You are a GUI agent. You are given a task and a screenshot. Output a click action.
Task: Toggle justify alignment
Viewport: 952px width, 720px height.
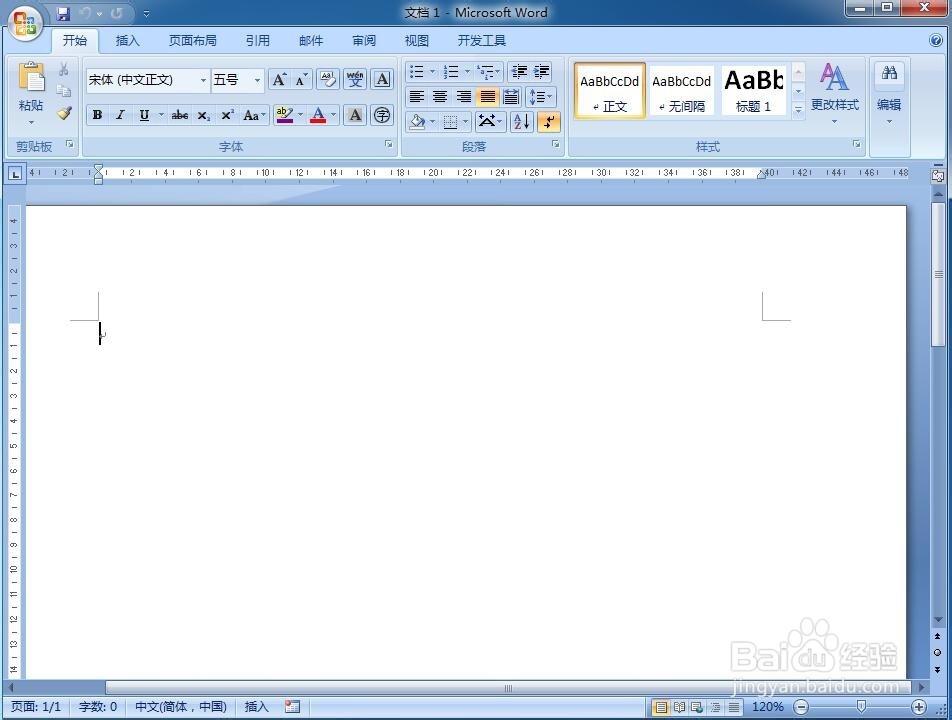488,97
